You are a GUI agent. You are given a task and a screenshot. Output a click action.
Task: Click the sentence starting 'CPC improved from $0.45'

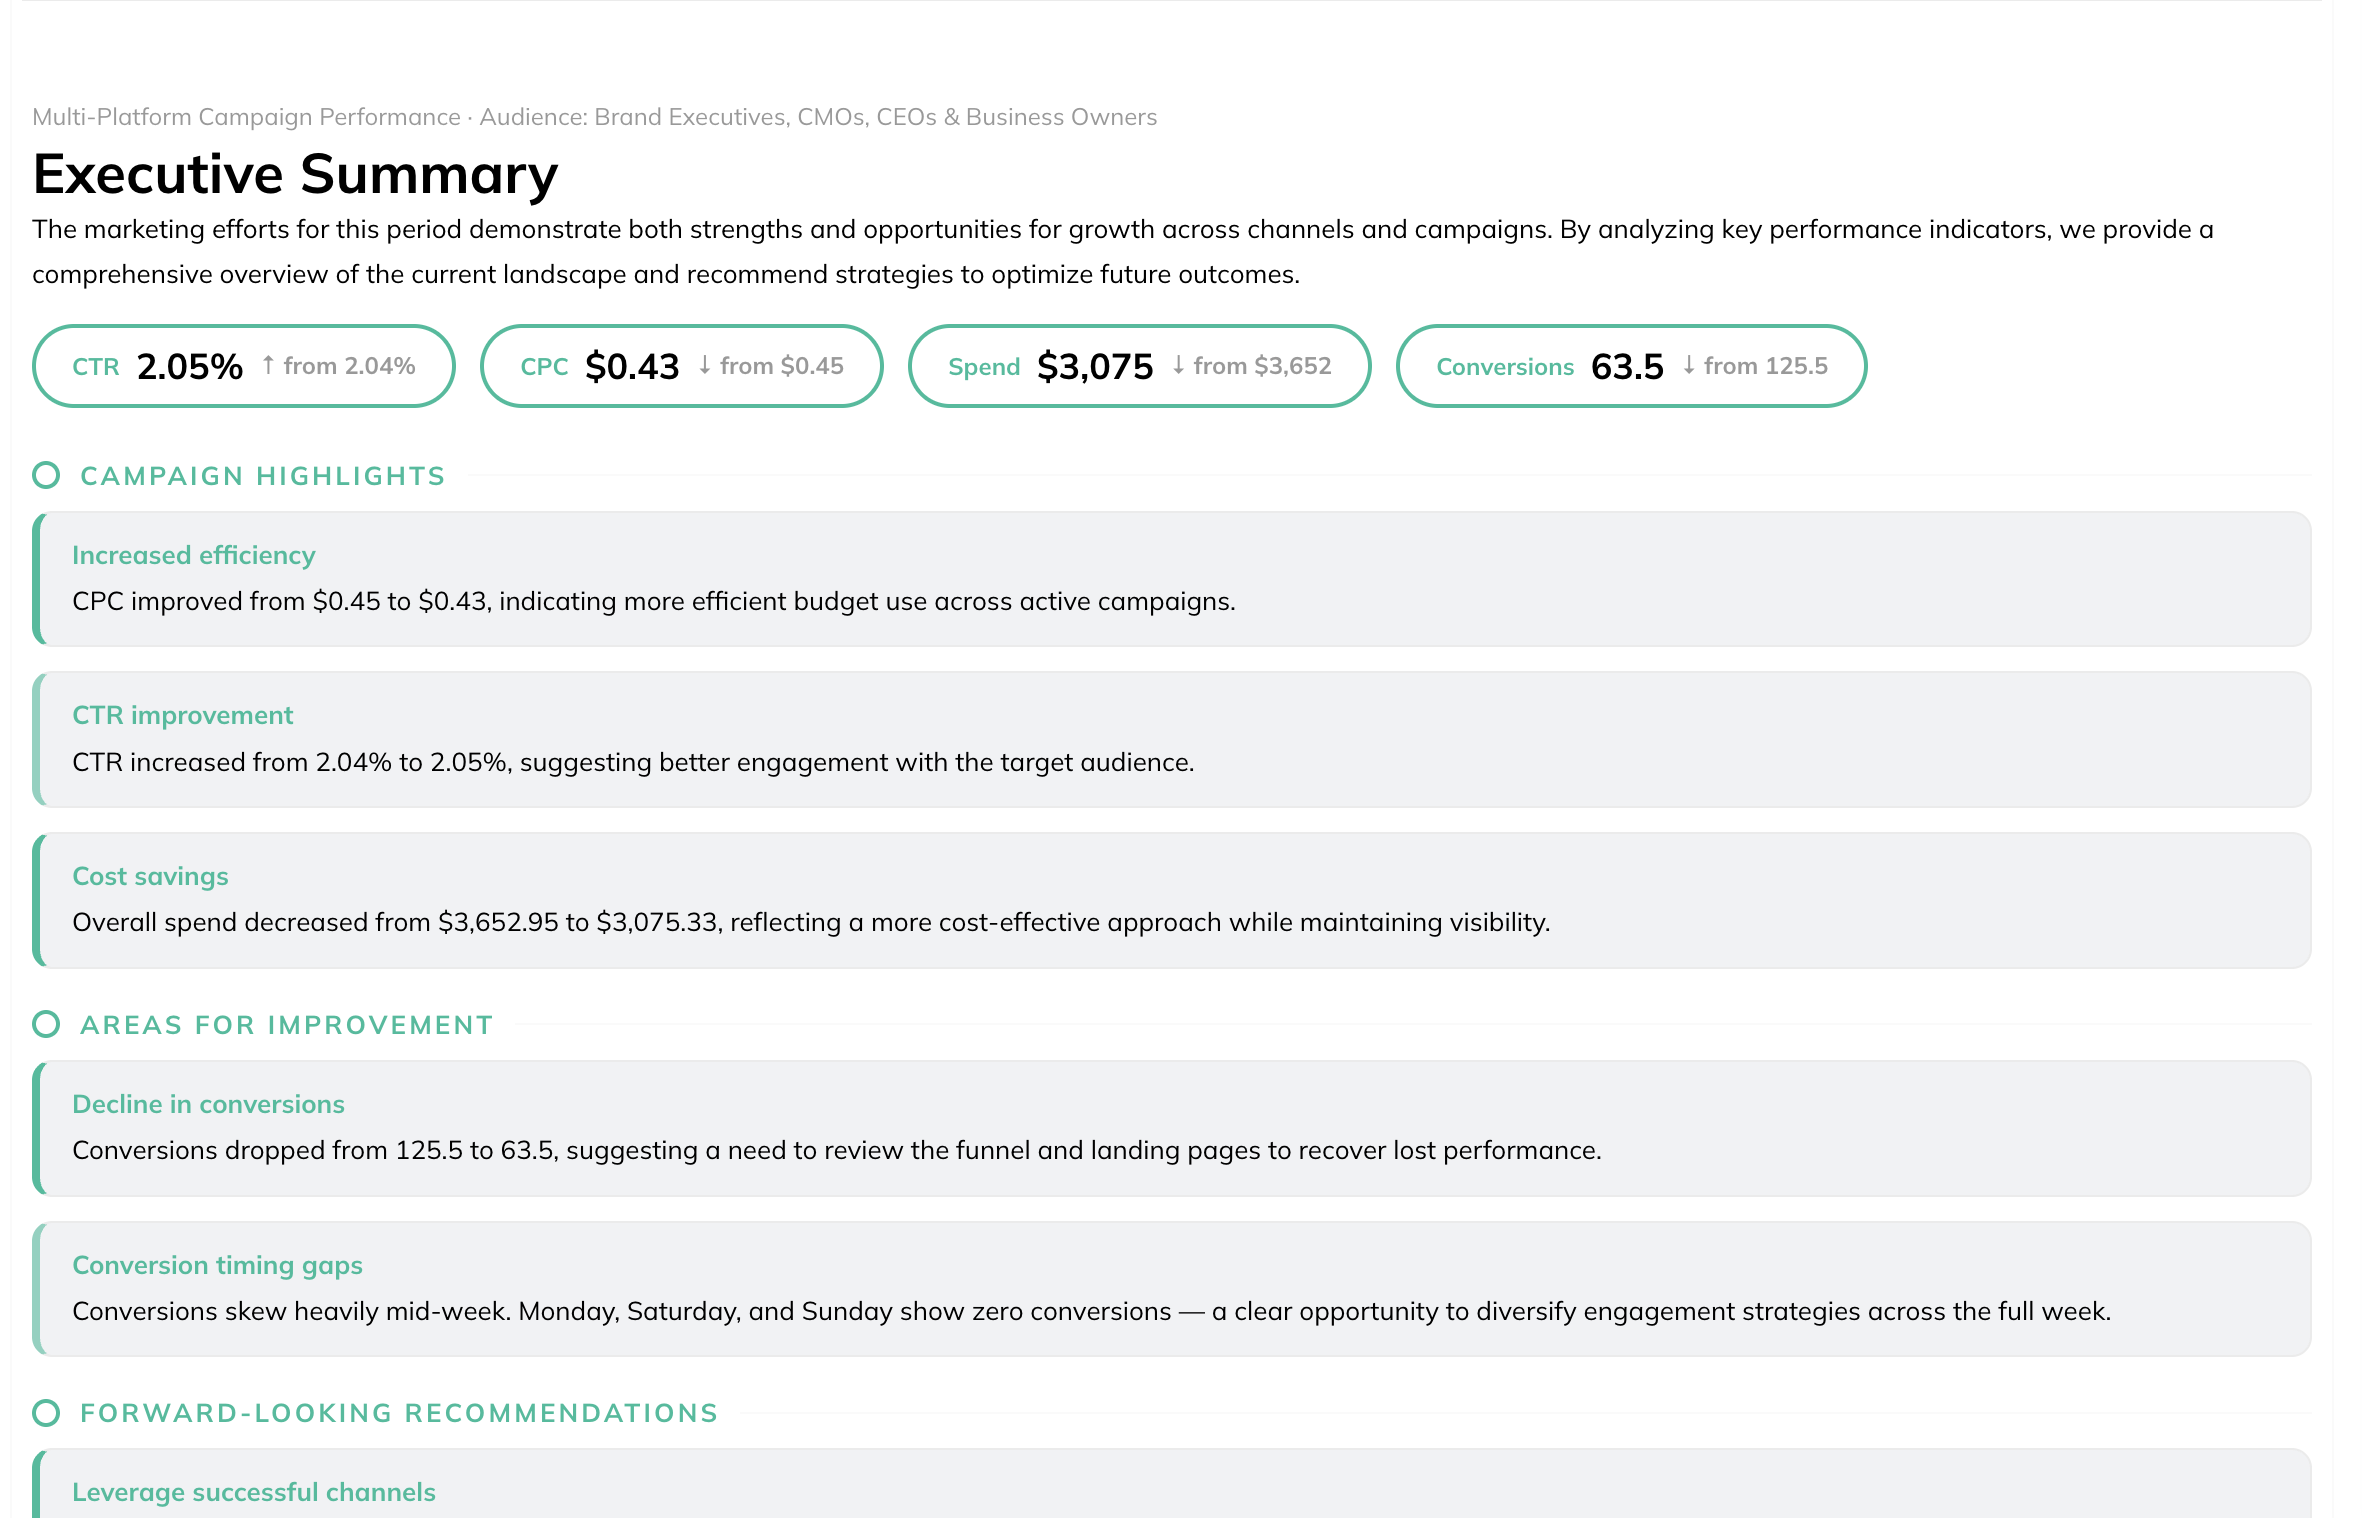click(x=654, y=601)
